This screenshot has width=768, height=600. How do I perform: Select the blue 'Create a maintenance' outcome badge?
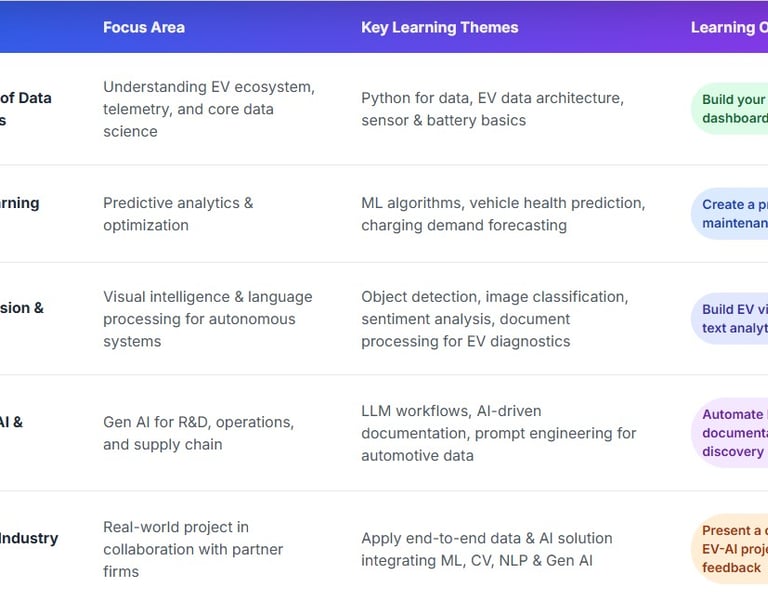(x=730, y=214)
